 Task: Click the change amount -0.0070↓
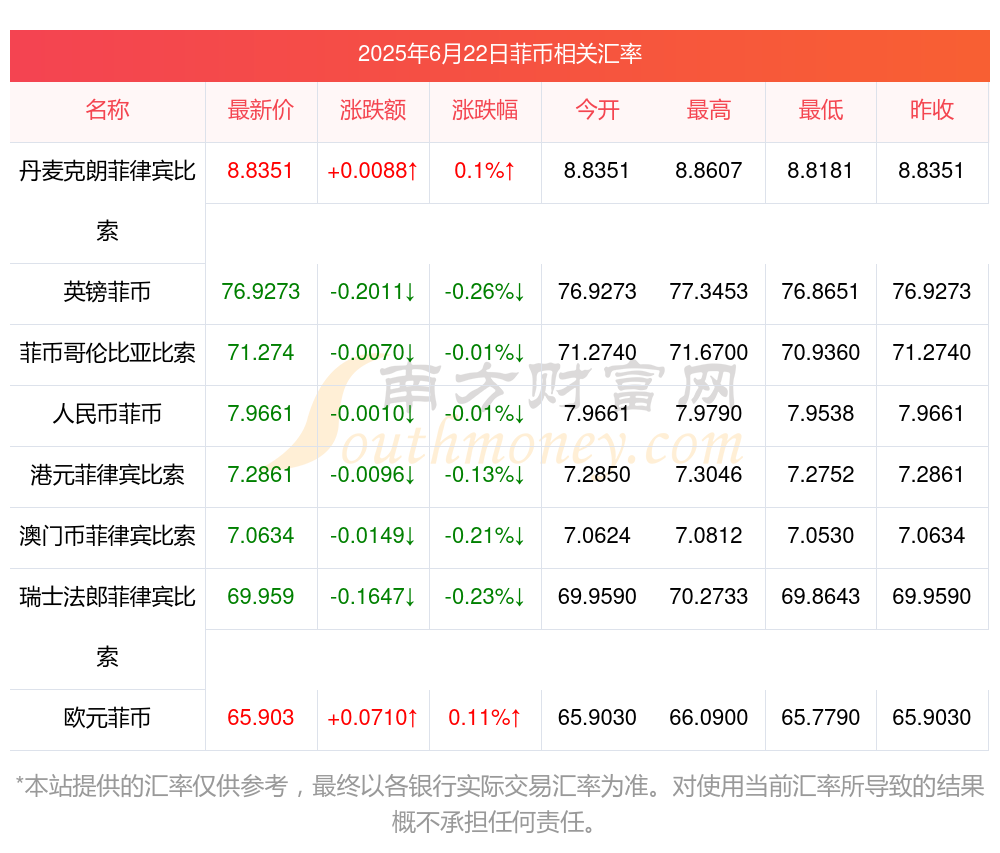(x=373, y=352)
